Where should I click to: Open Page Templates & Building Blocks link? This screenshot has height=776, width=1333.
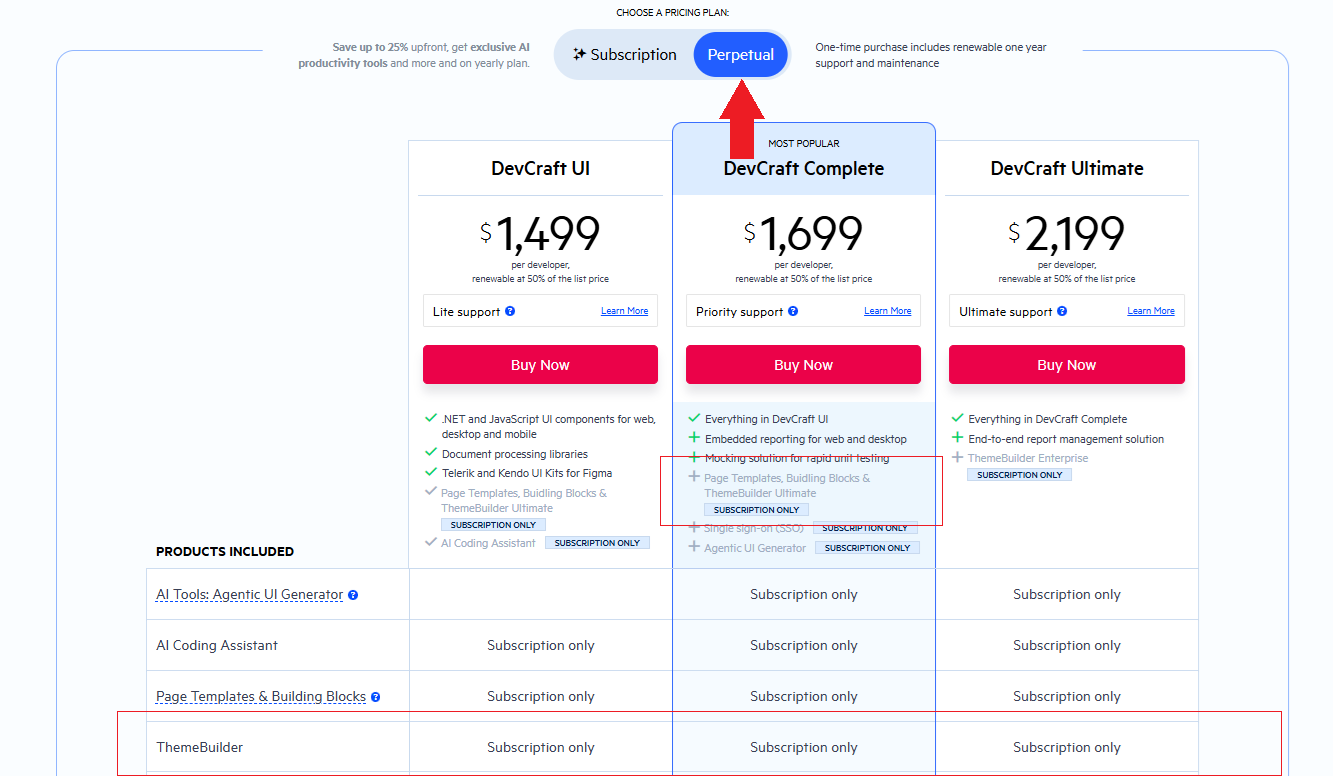[261, 697]
